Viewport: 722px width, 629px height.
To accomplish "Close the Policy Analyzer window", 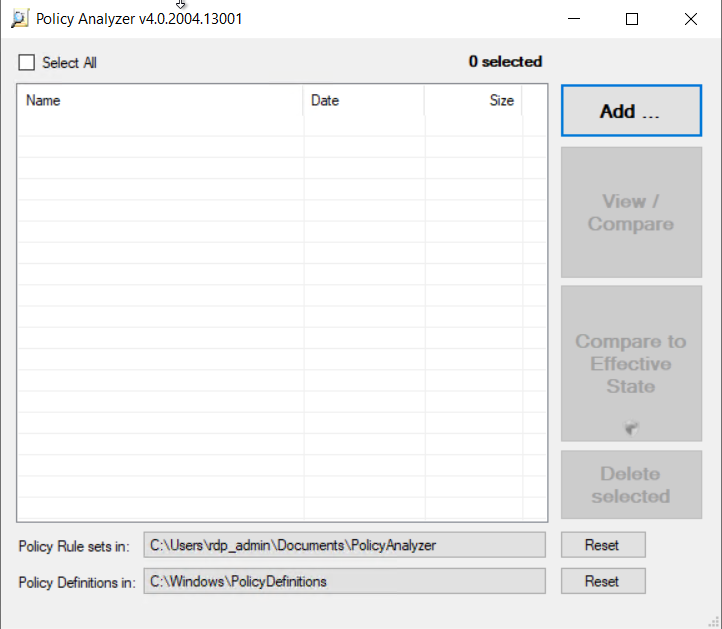I will tap(691, 19).
